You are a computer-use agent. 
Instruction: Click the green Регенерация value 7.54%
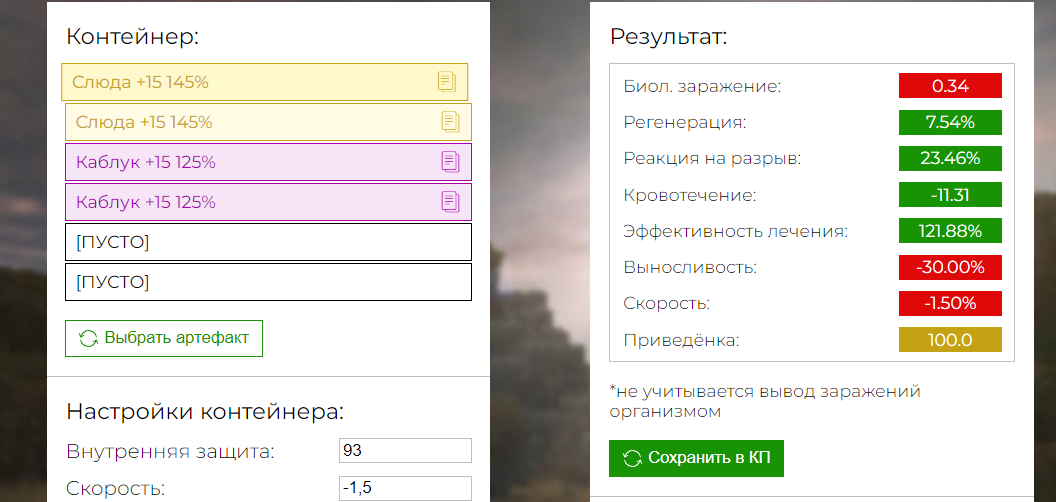(950, 122)
